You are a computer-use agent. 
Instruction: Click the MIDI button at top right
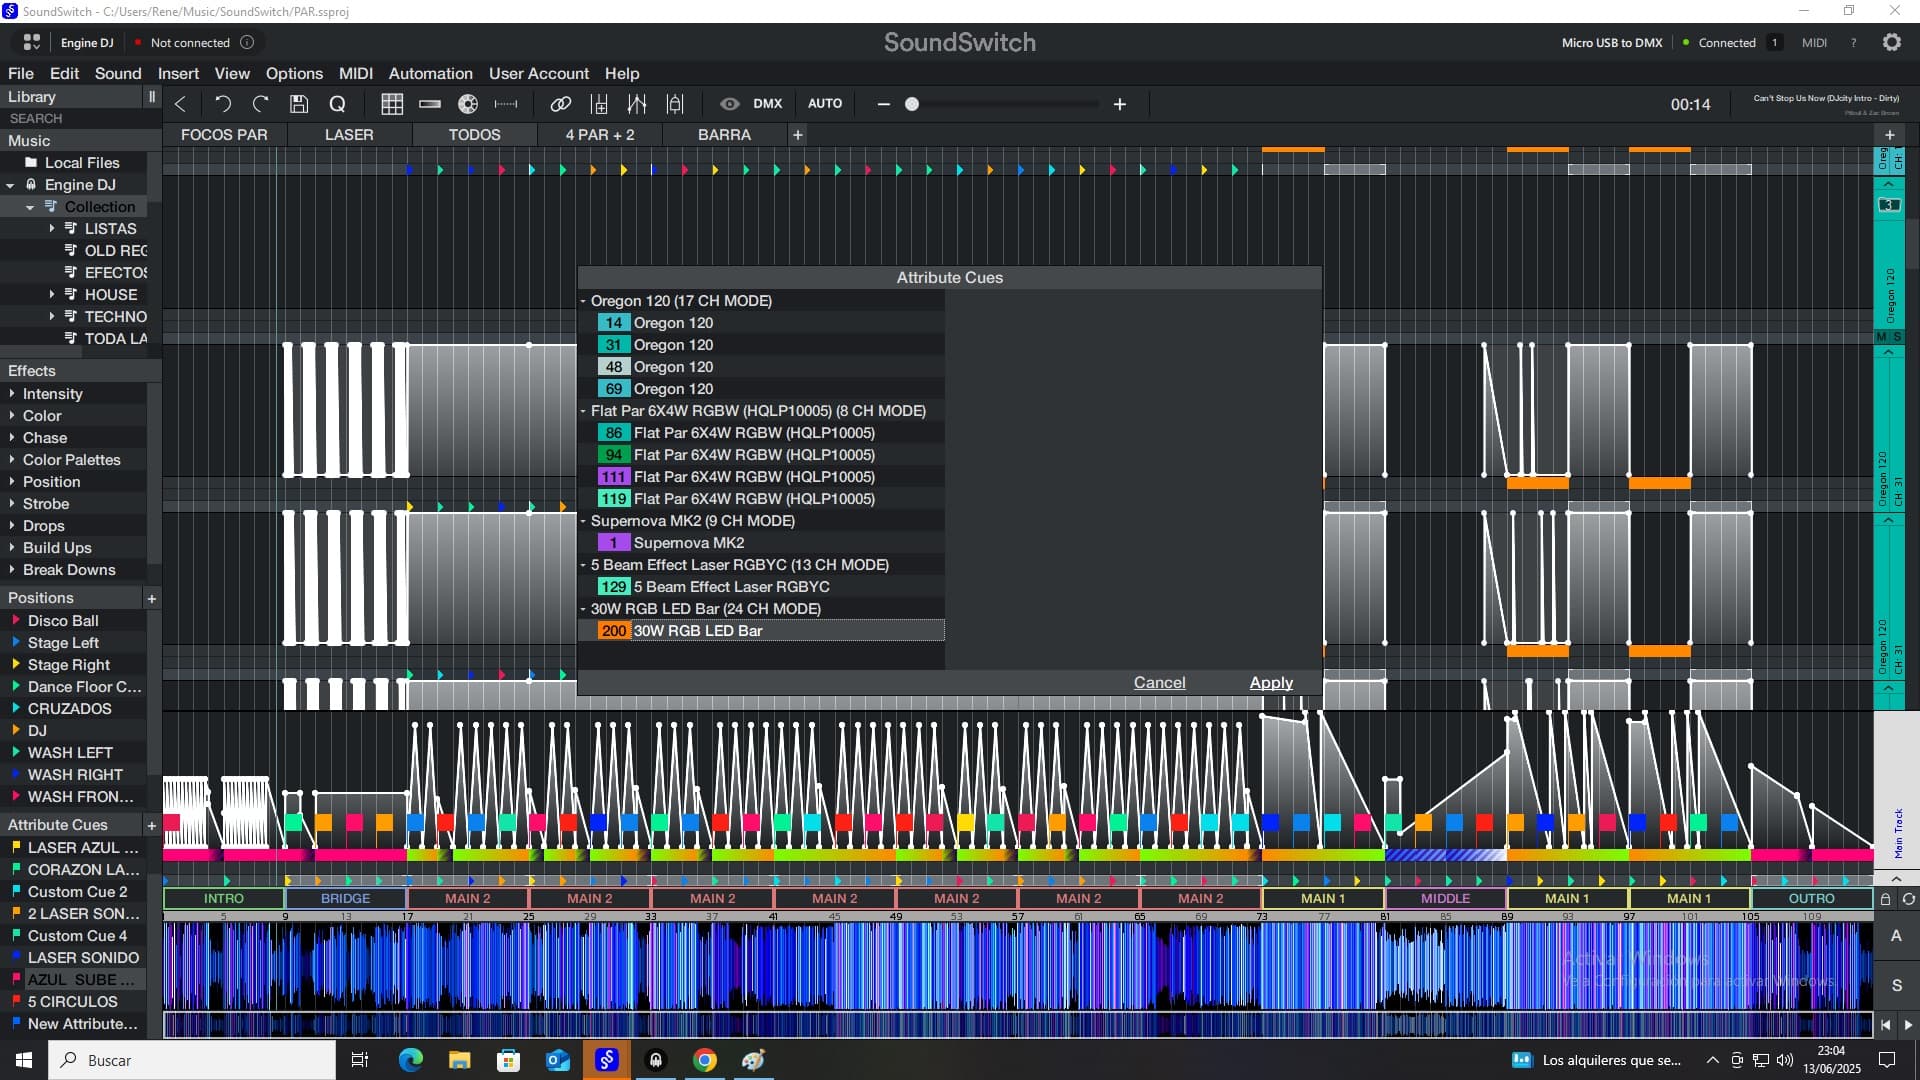[x=1814, y=43]
